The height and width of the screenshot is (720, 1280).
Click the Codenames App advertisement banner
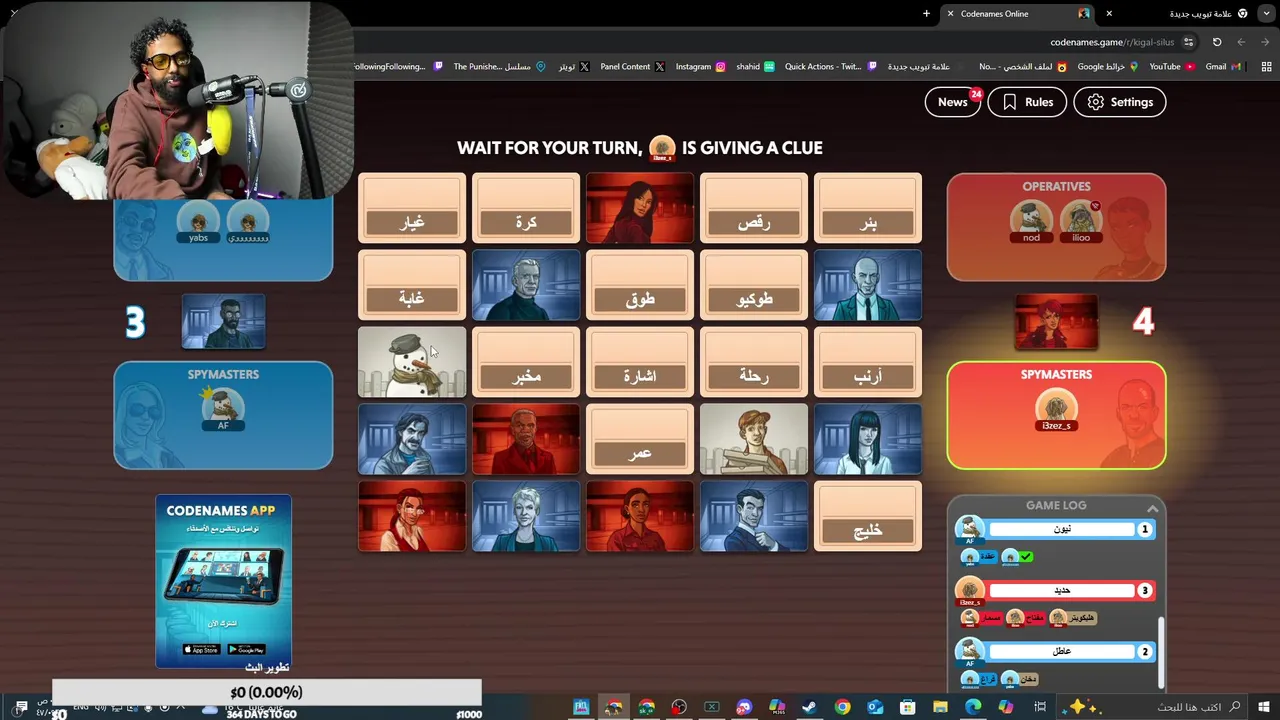(x=223, y=581)
